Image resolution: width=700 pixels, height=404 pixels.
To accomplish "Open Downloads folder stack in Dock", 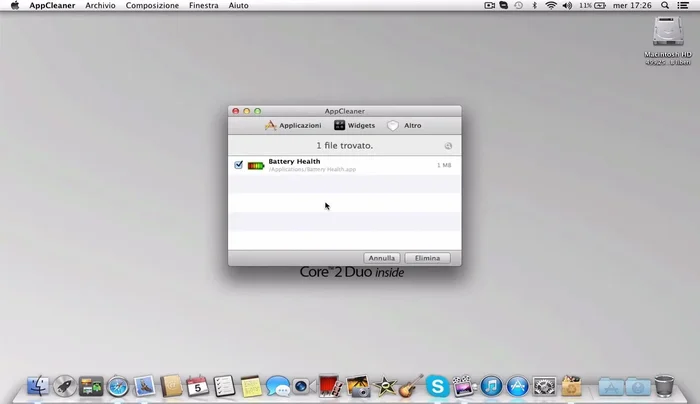I will pos(638,387).
